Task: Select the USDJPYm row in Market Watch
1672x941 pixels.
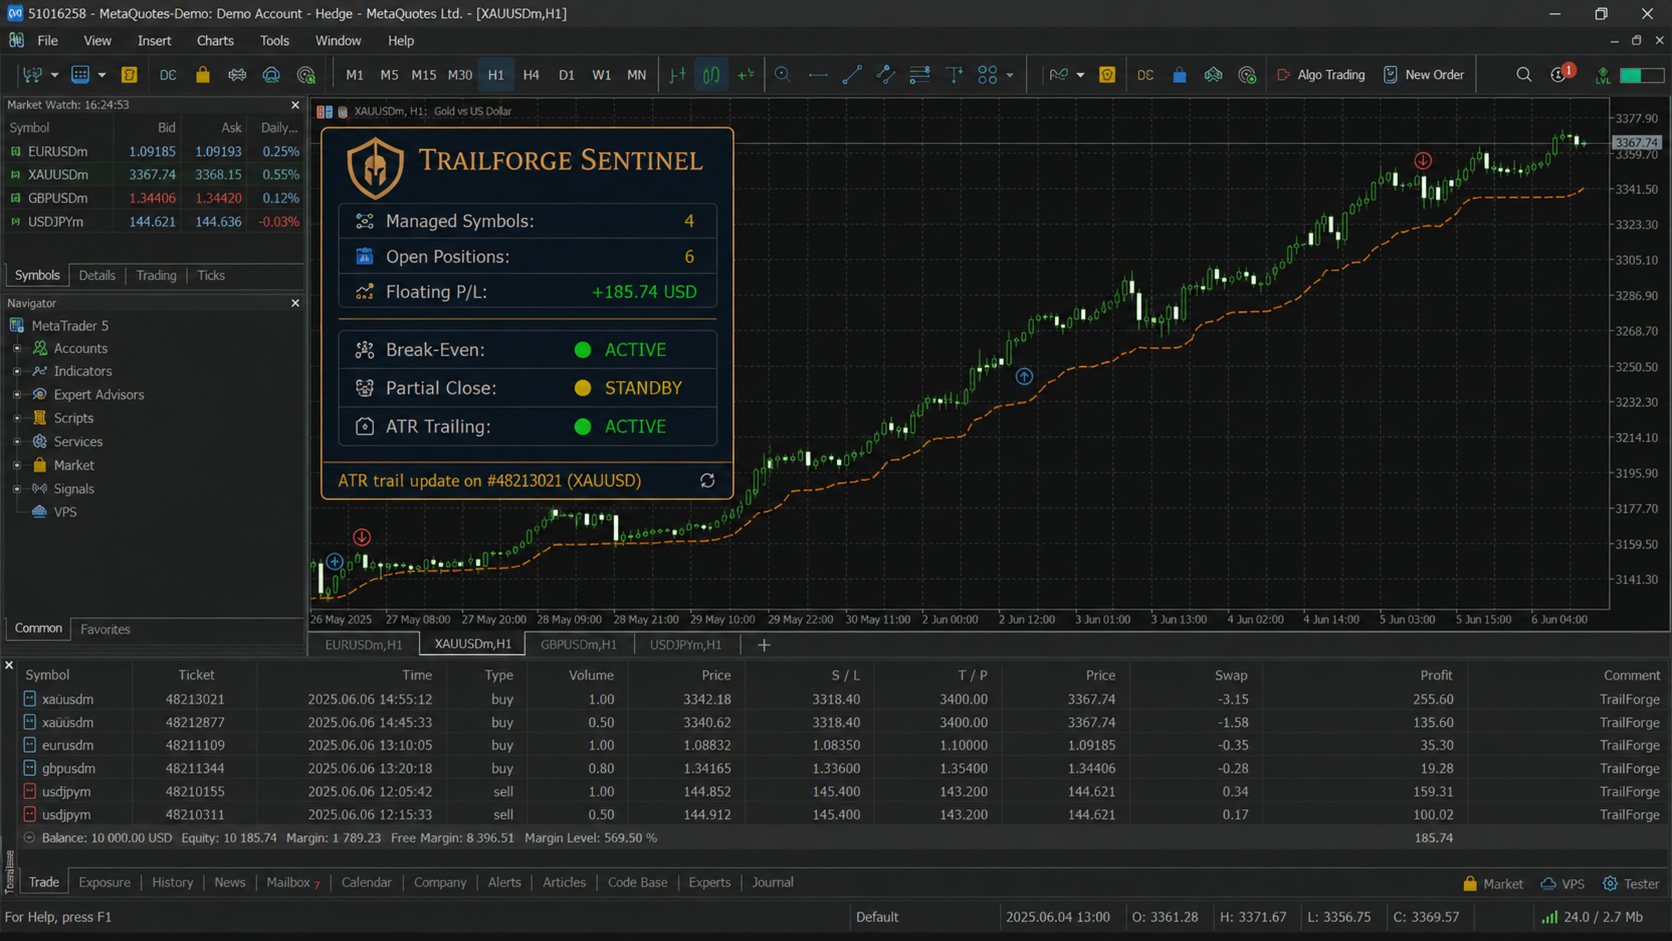Action: [x=153, y=222]
